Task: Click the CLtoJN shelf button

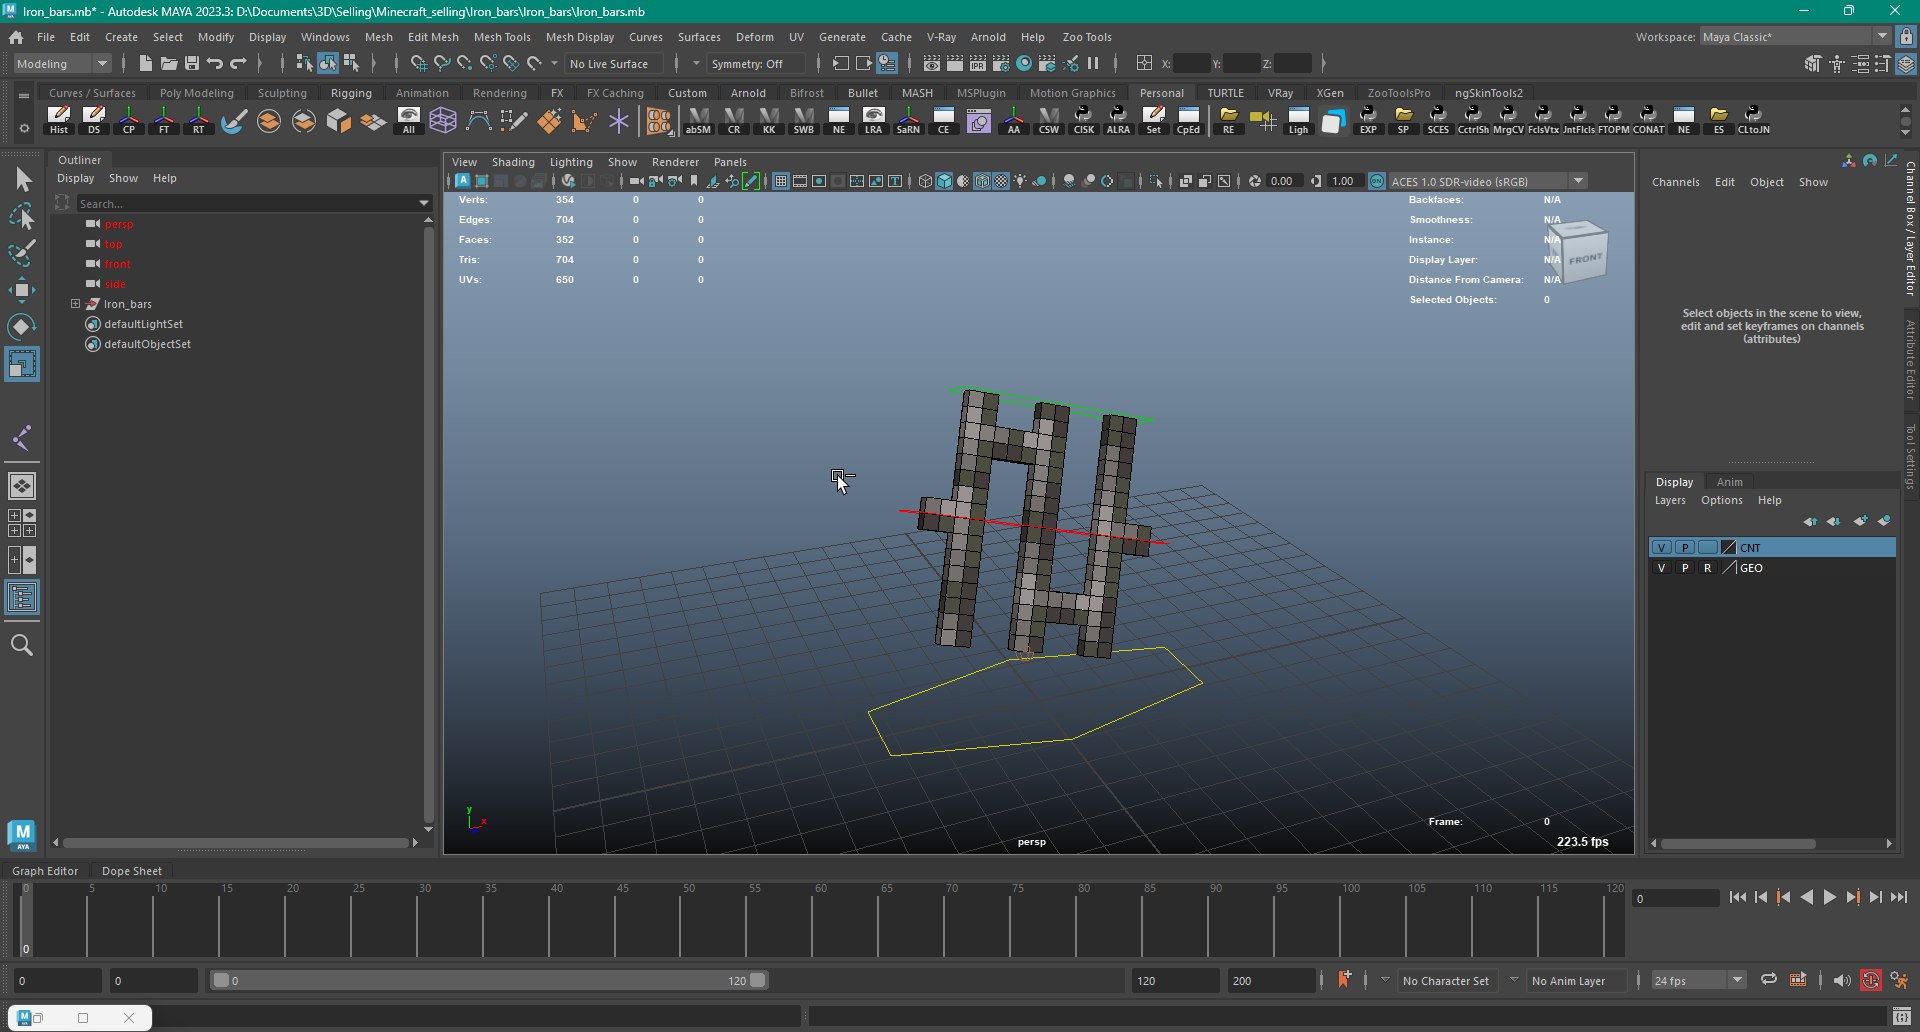Action: 1753,120
